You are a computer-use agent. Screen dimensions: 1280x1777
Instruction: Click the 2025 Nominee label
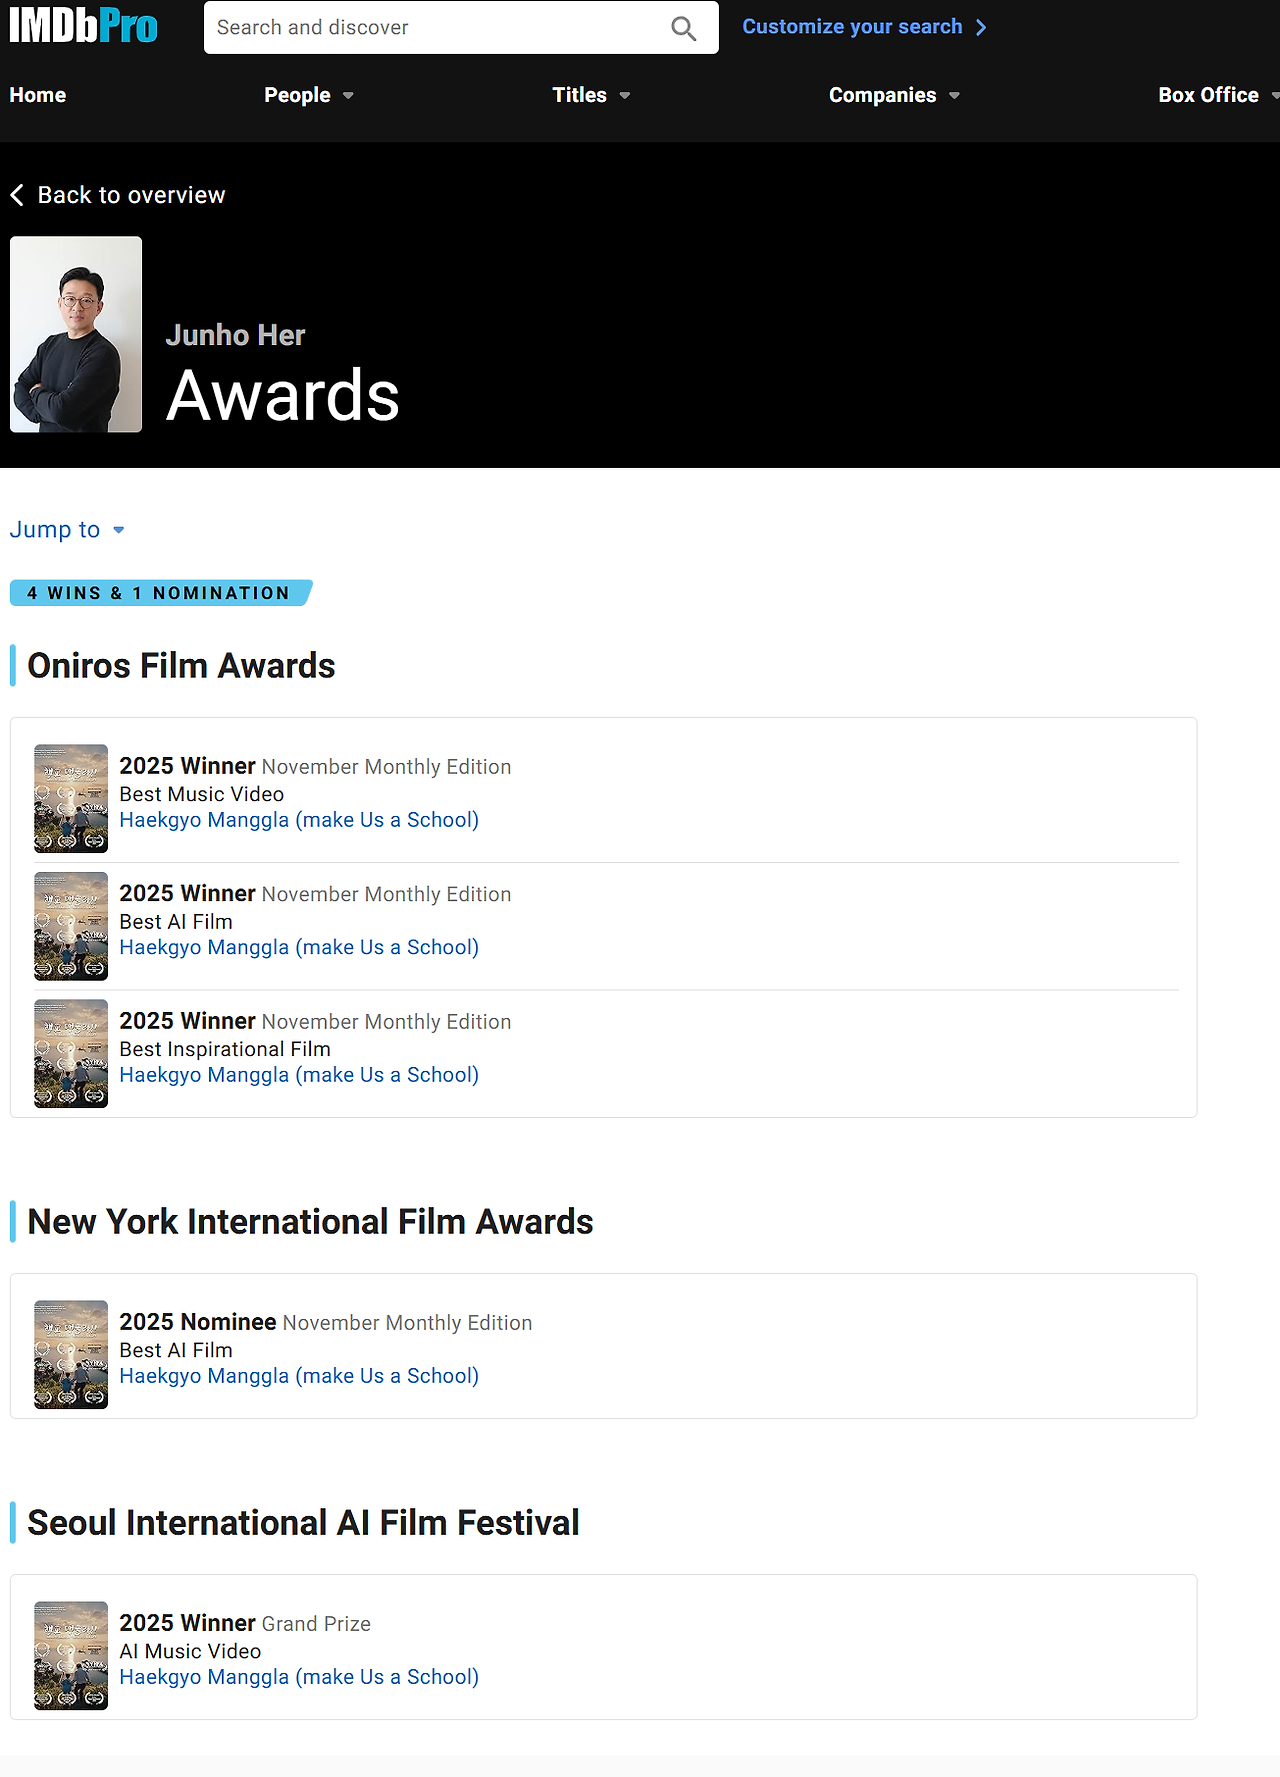(198, 1322)
